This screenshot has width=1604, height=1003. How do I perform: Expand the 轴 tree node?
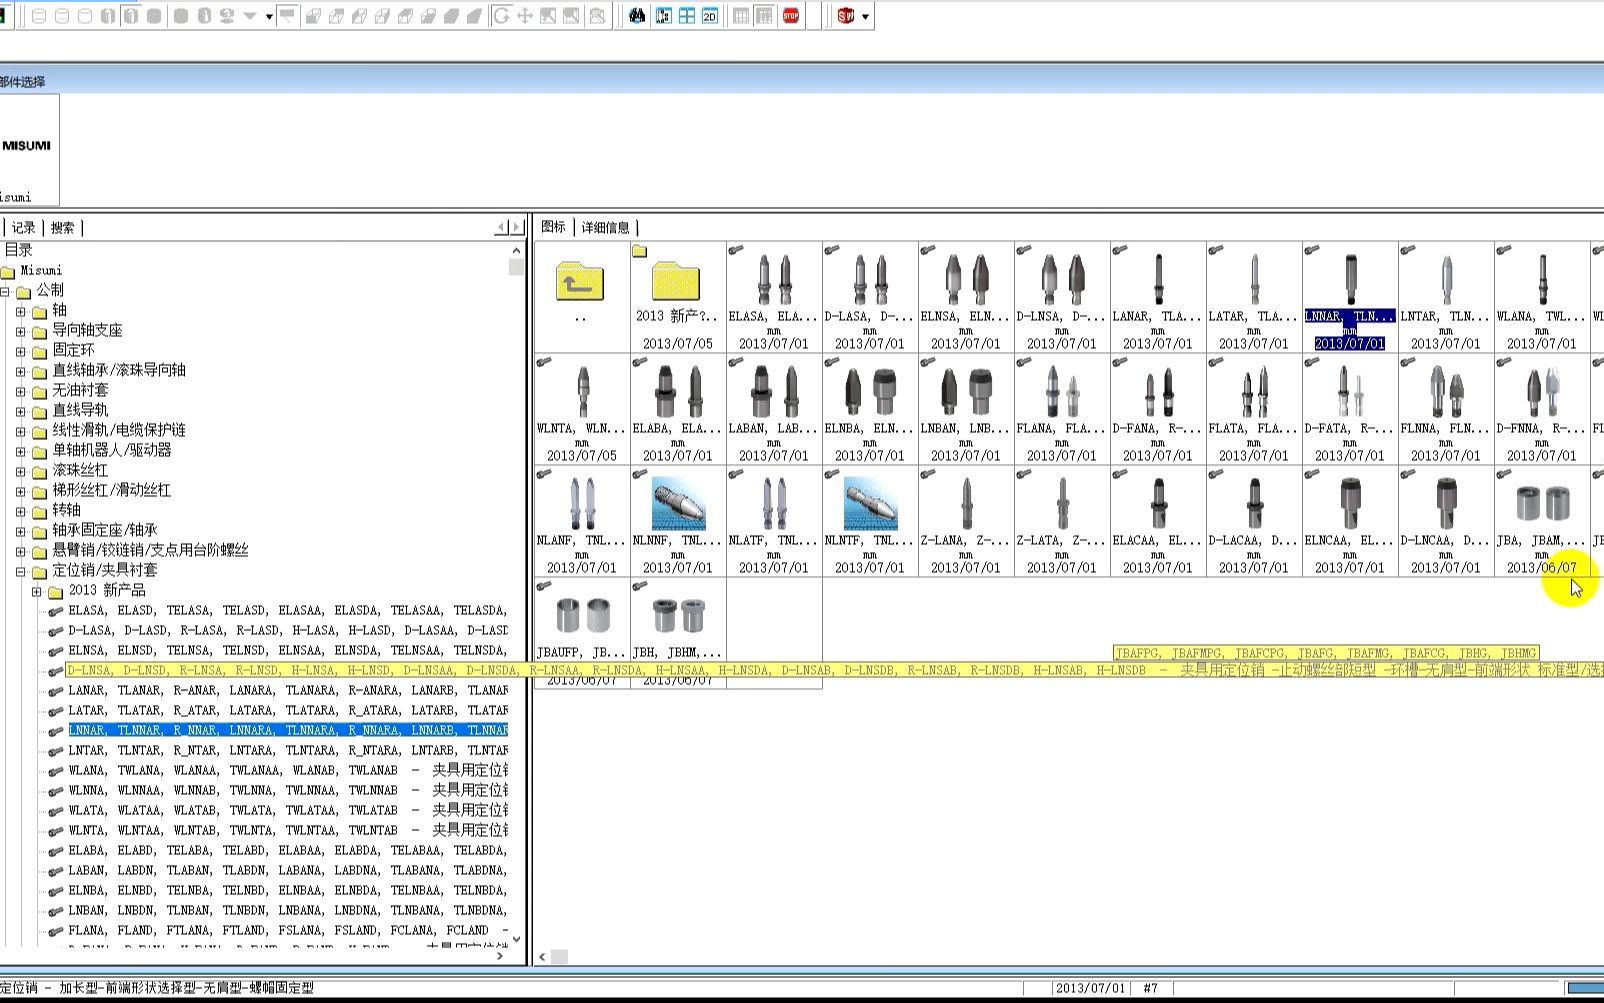[21, 310]
